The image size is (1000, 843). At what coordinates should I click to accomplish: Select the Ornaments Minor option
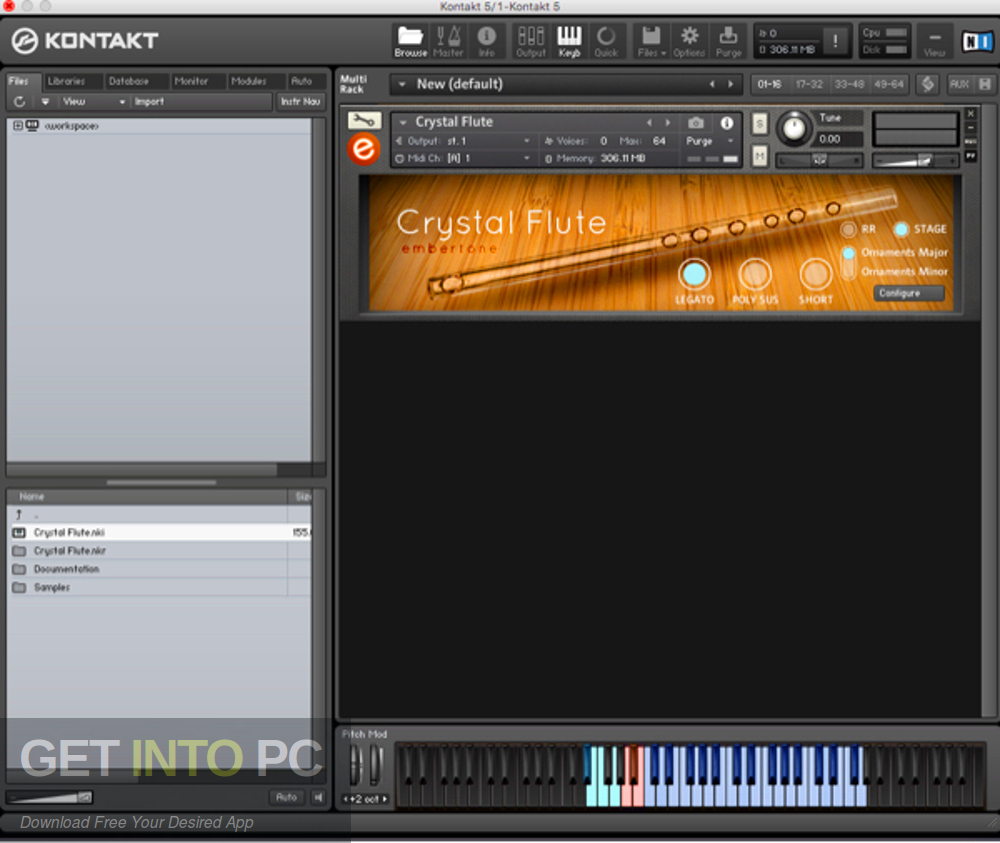tap(904, 272)
